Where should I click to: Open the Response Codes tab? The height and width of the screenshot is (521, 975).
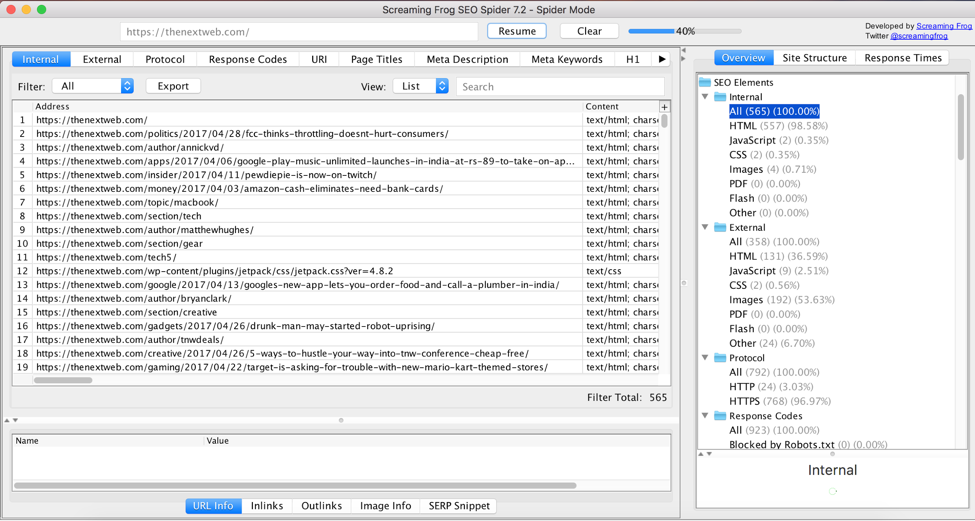tap(248, 59)
